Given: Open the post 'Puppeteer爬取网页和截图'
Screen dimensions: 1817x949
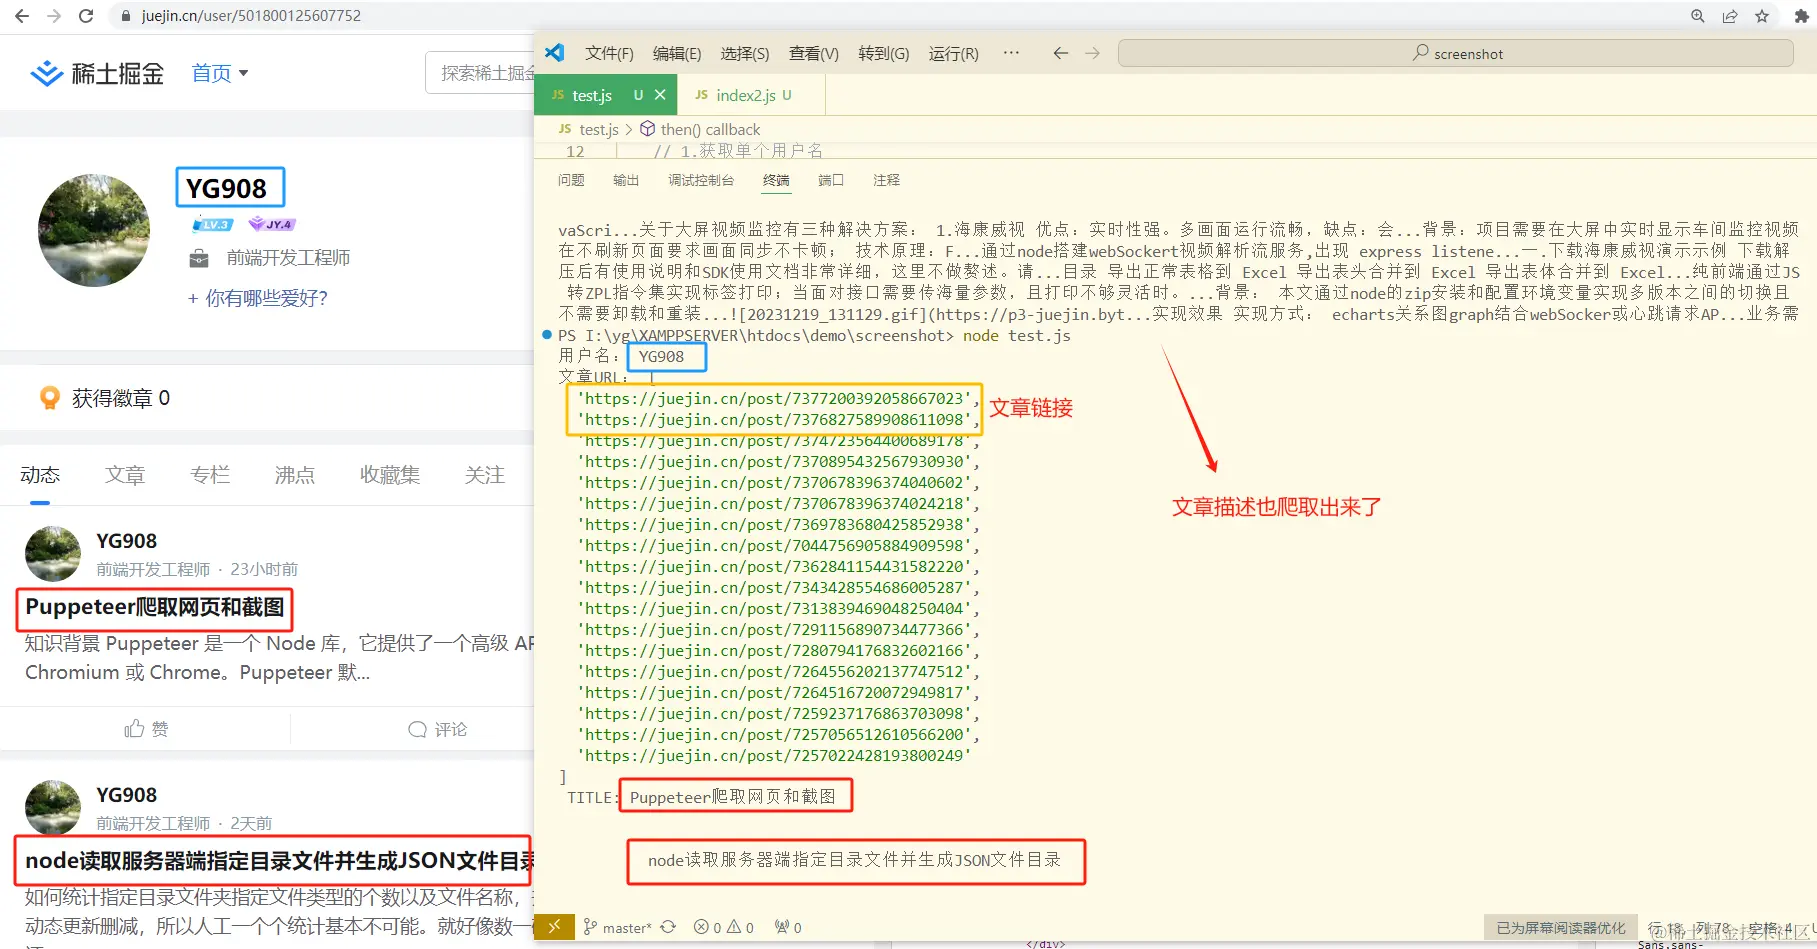Looking at the screenshot, I should coord(155,607).
